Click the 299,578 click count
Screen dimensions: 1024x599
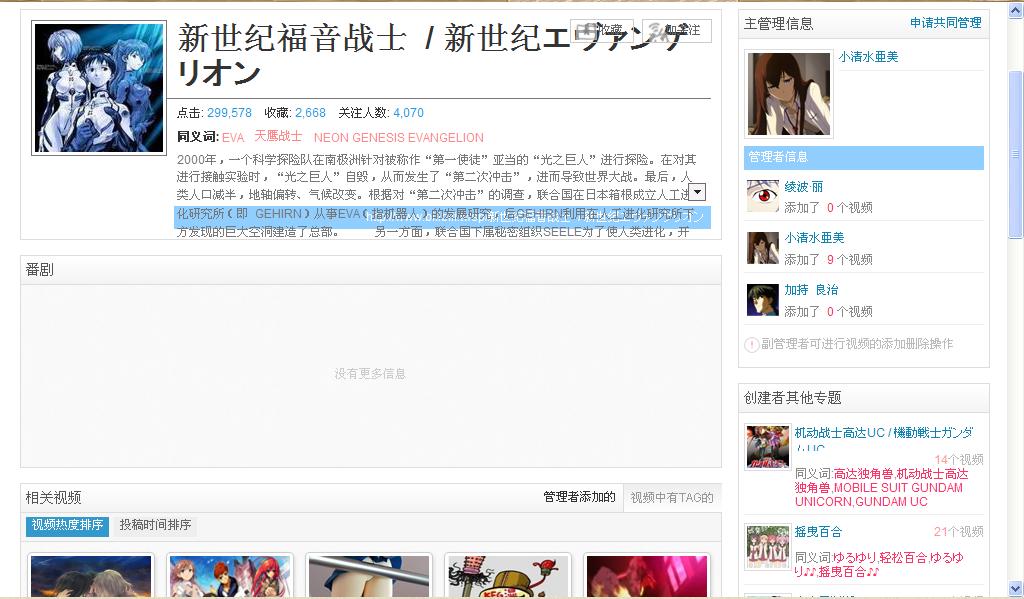[x=229, y=113]
